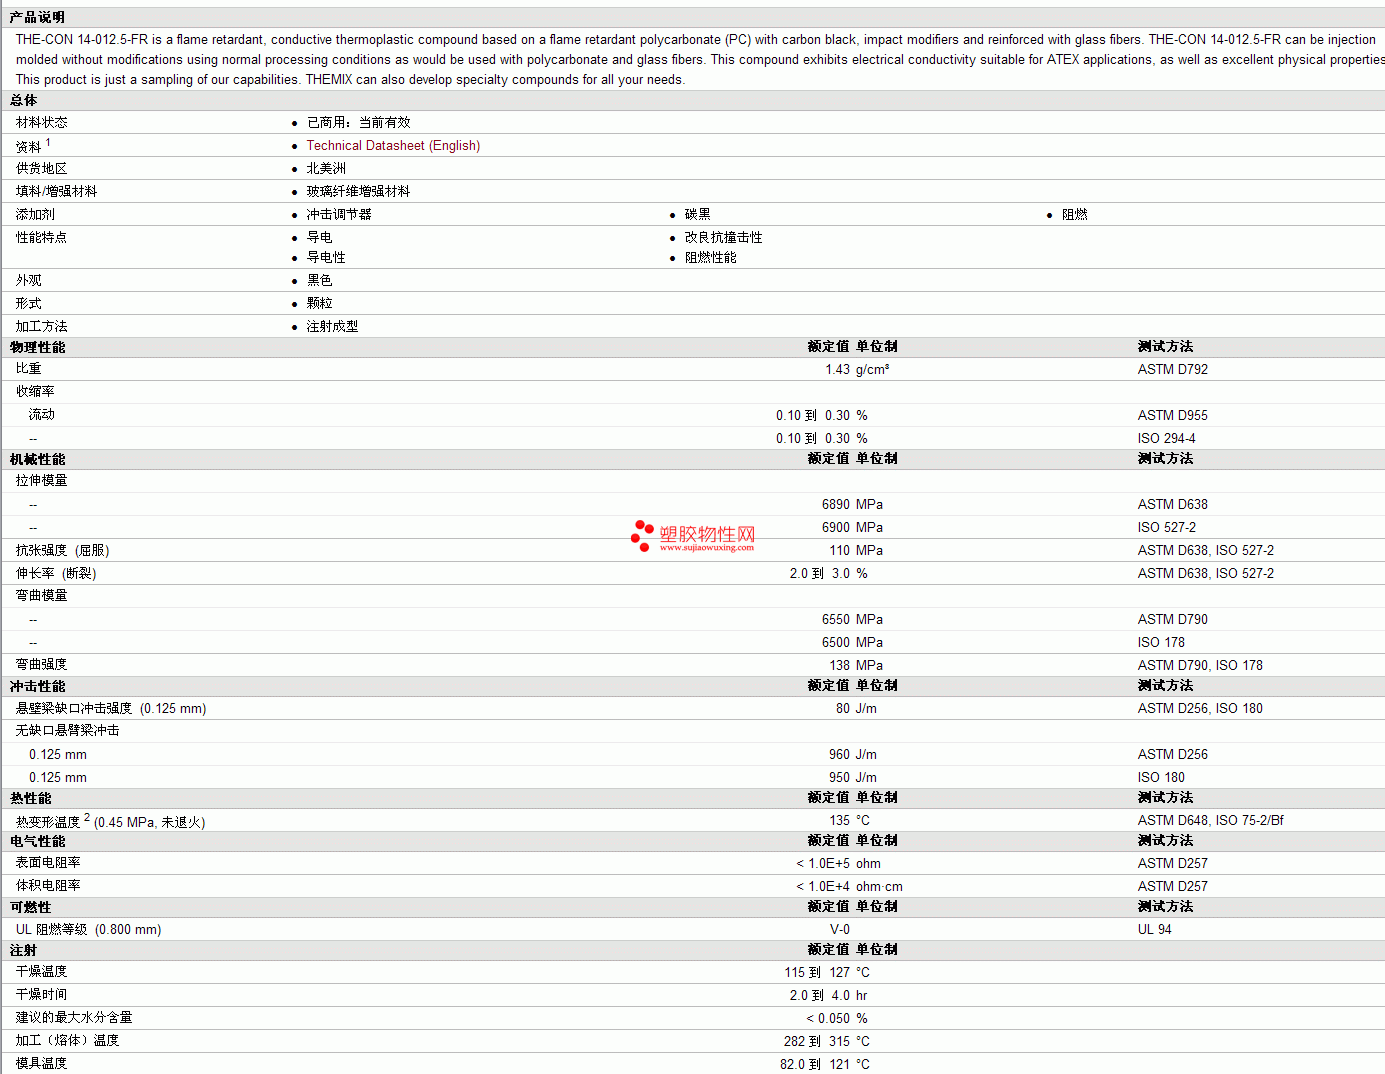Image resolution: width=1385 pixels, height=1074 pixels.
Task: Click the < 0.050 % moisture value
Action: (837, 1019)
